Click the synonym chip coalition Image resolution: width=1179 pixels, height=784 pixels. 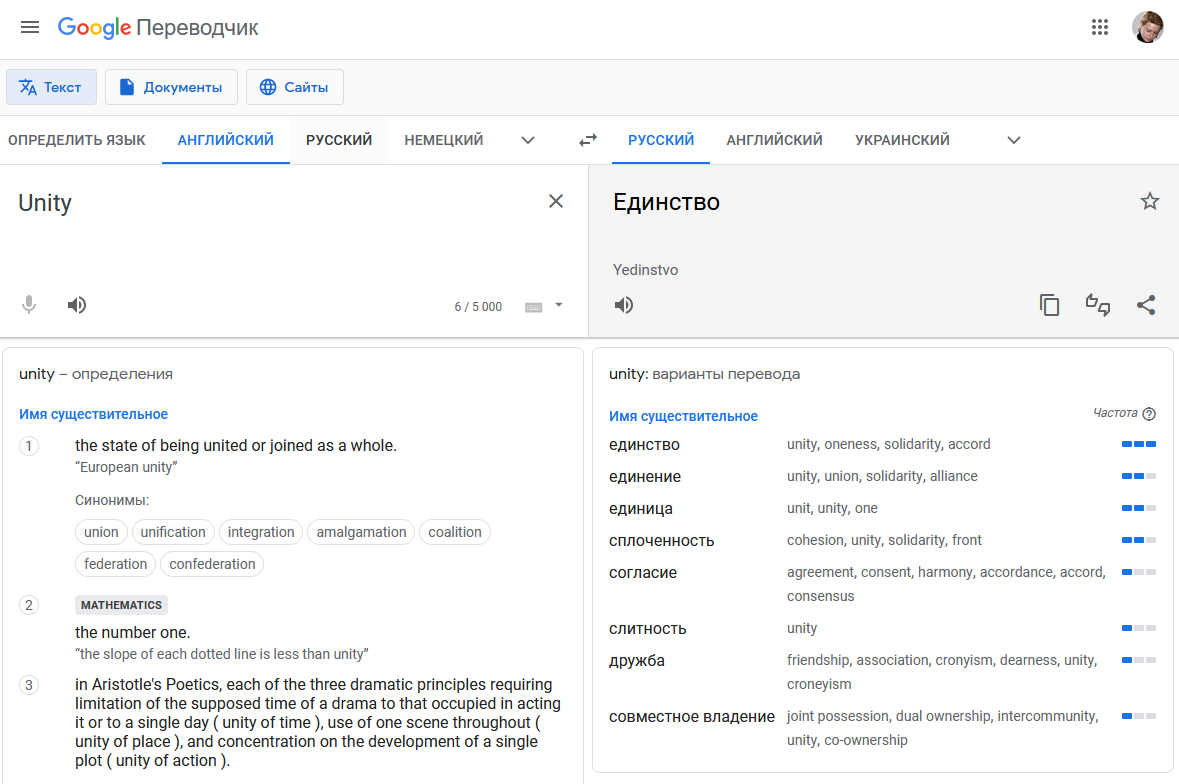pyautogui.click(x=455, y=532)
